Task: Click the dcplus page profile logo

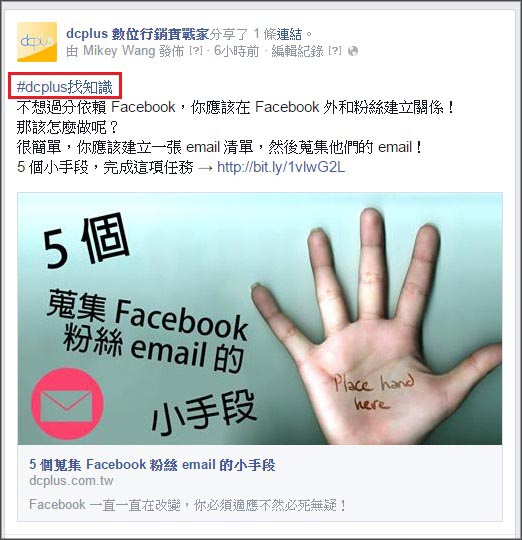Action: [37, 42]
